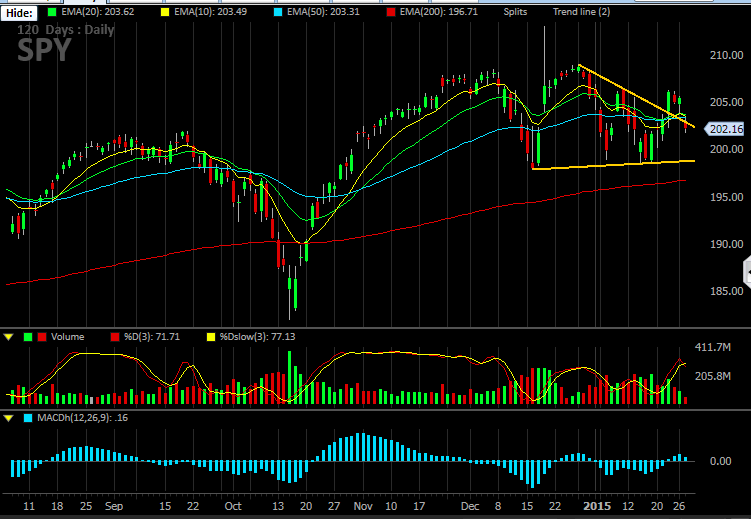Click the green Volume color box

click(x=28, y=337)
